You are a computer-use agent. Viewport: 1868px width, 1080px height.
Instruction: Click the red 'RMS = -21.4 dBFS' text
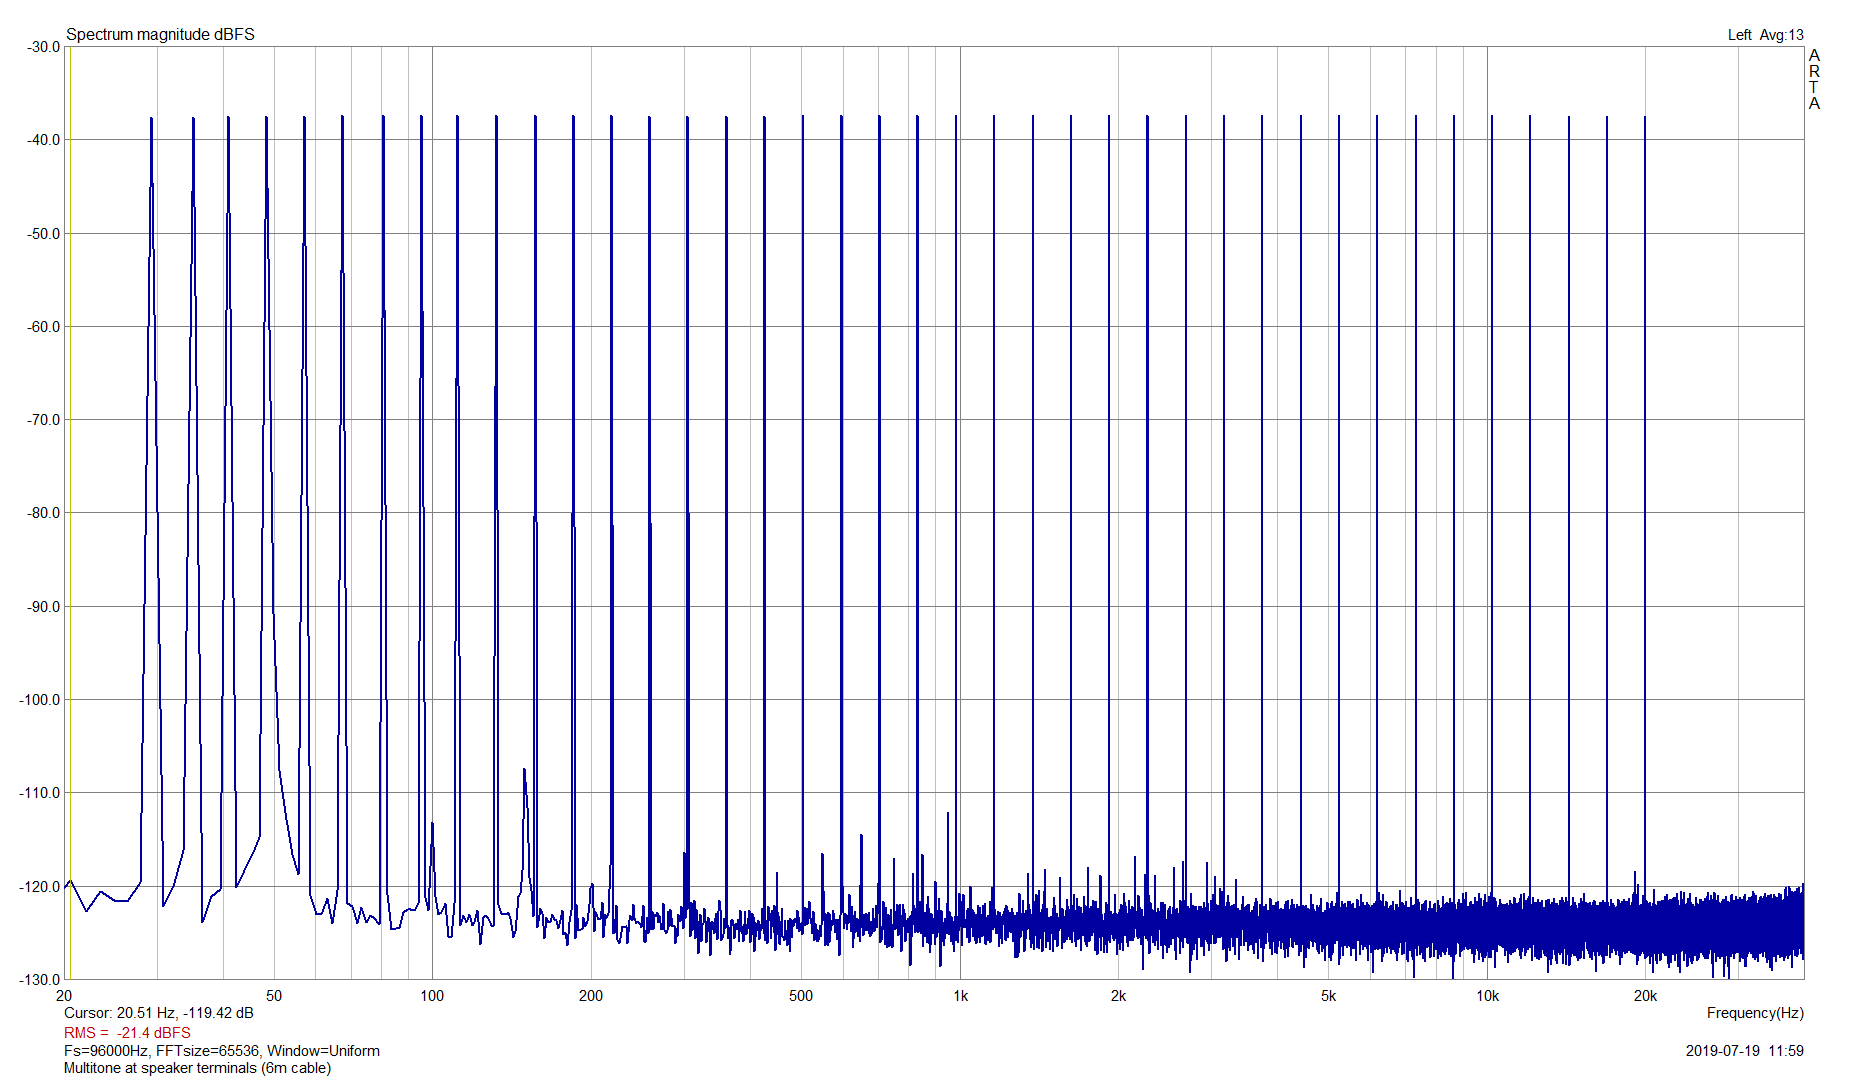click(127, 1032)
